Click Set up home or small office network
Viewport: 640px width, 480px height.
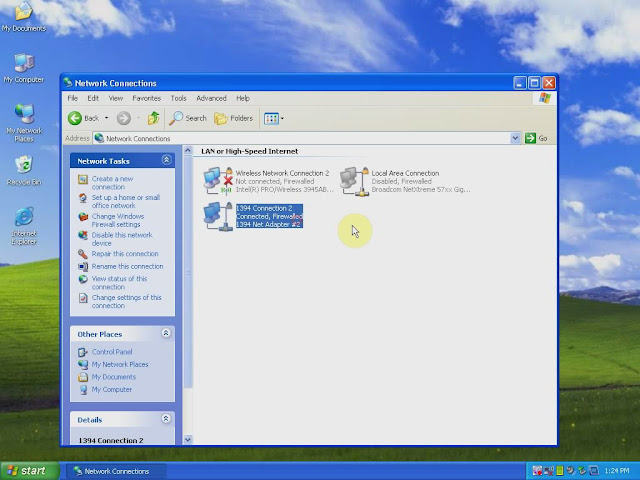(126, 202)
